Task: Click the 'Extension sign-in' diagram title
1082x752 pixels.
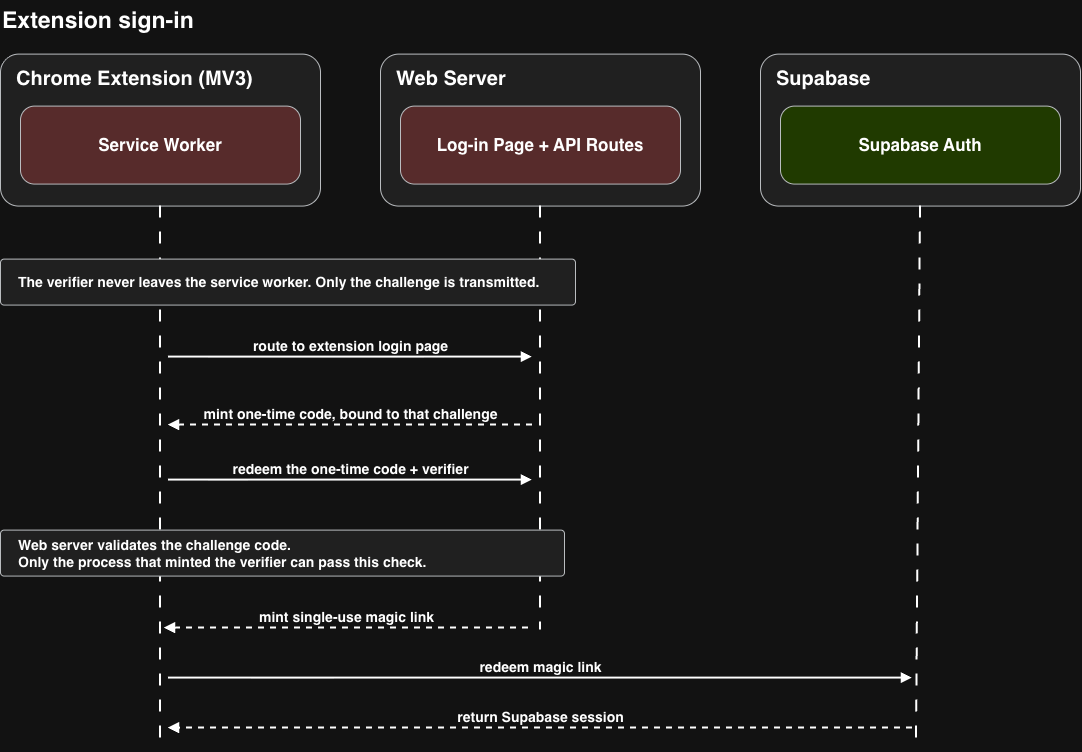Action: (98, 21)
